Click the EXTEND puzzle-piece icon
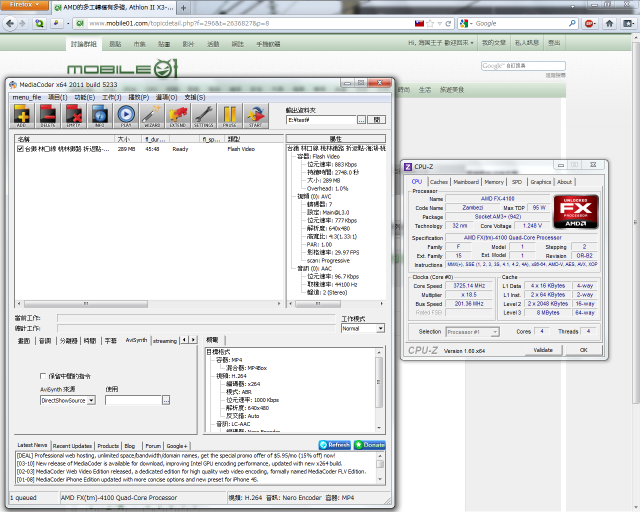This screenshot has width=640, height=512. 178,116
